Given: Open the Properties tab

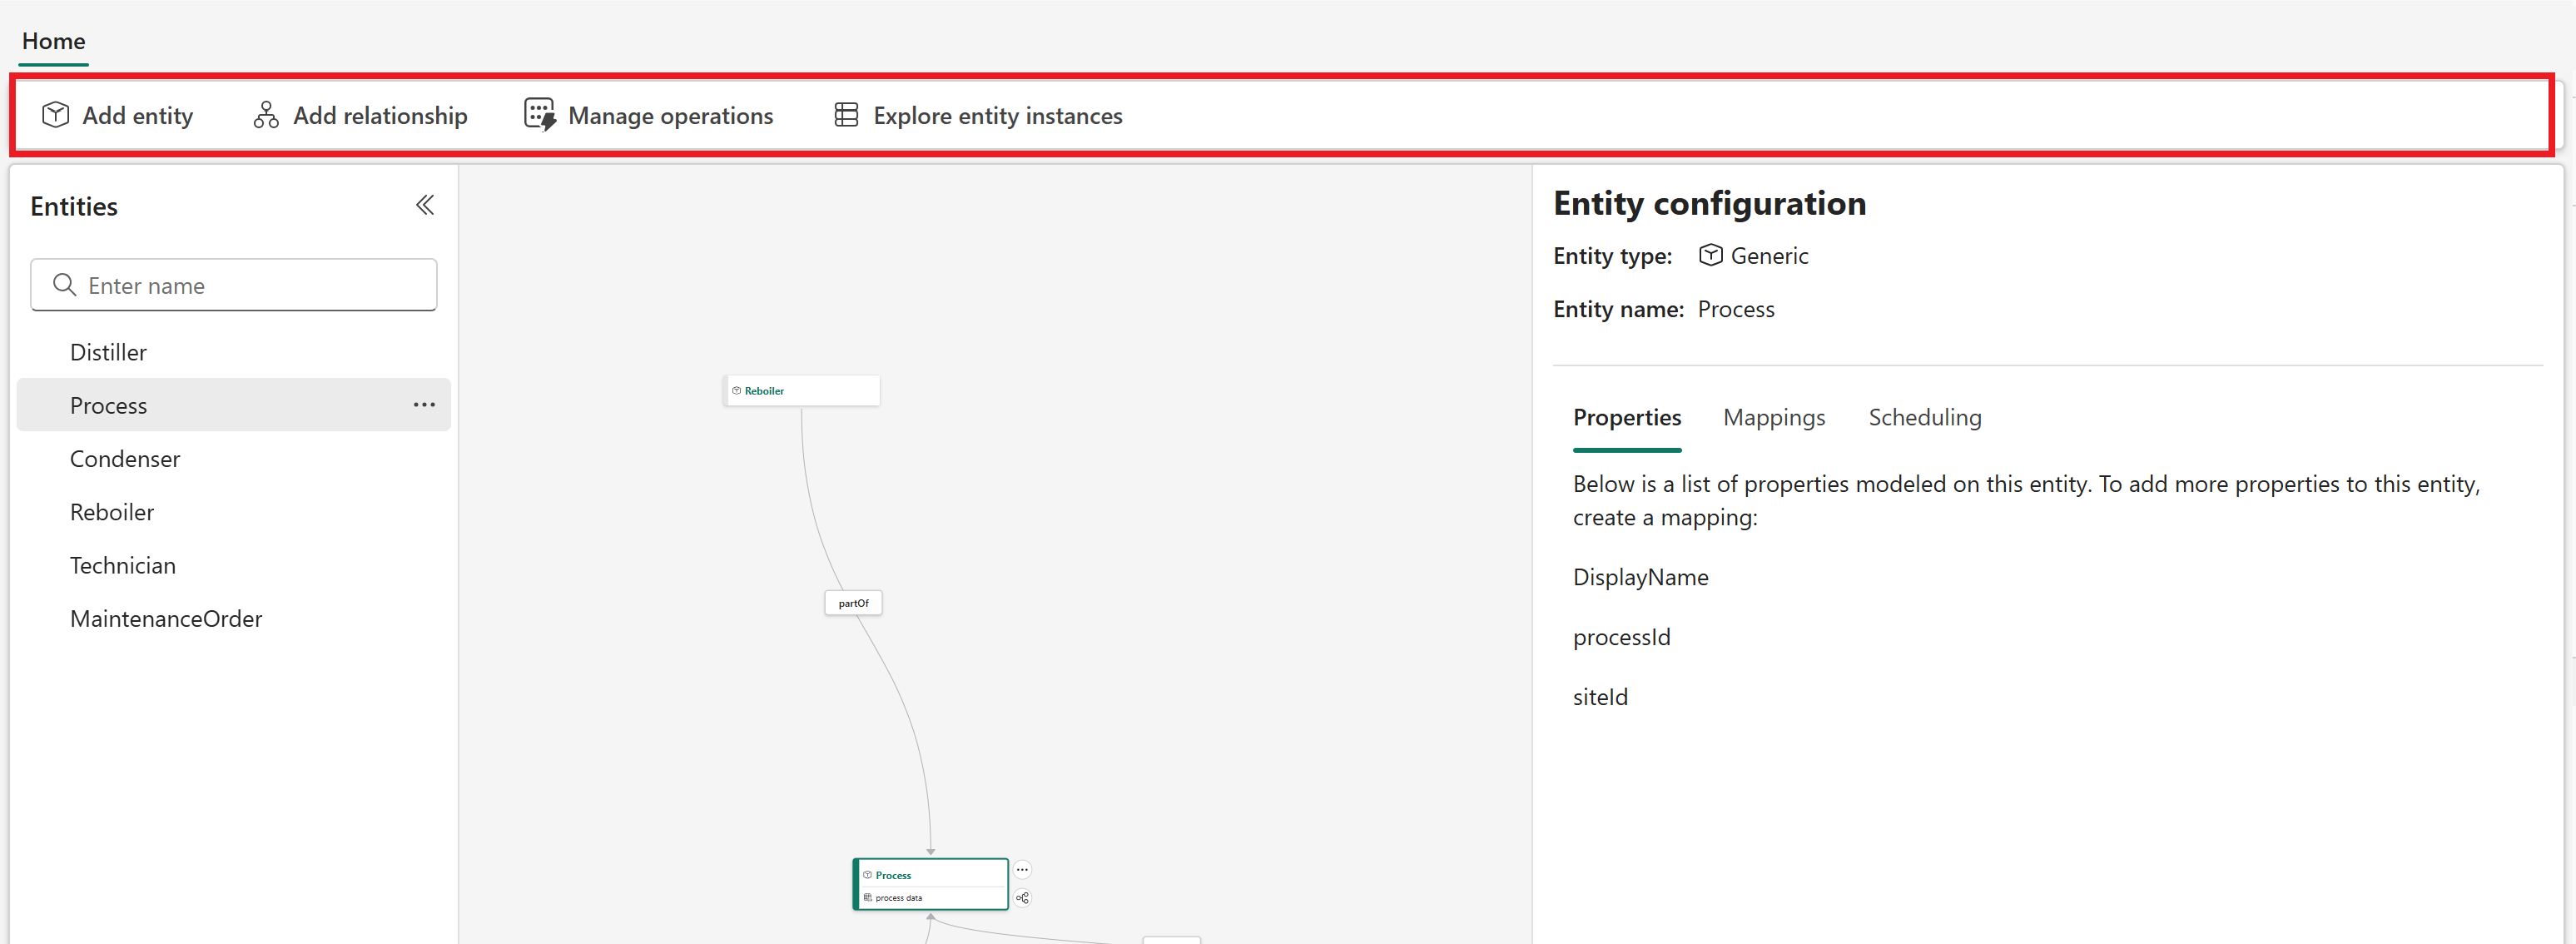Looking at the screenshot, I should pos(1626,417).
